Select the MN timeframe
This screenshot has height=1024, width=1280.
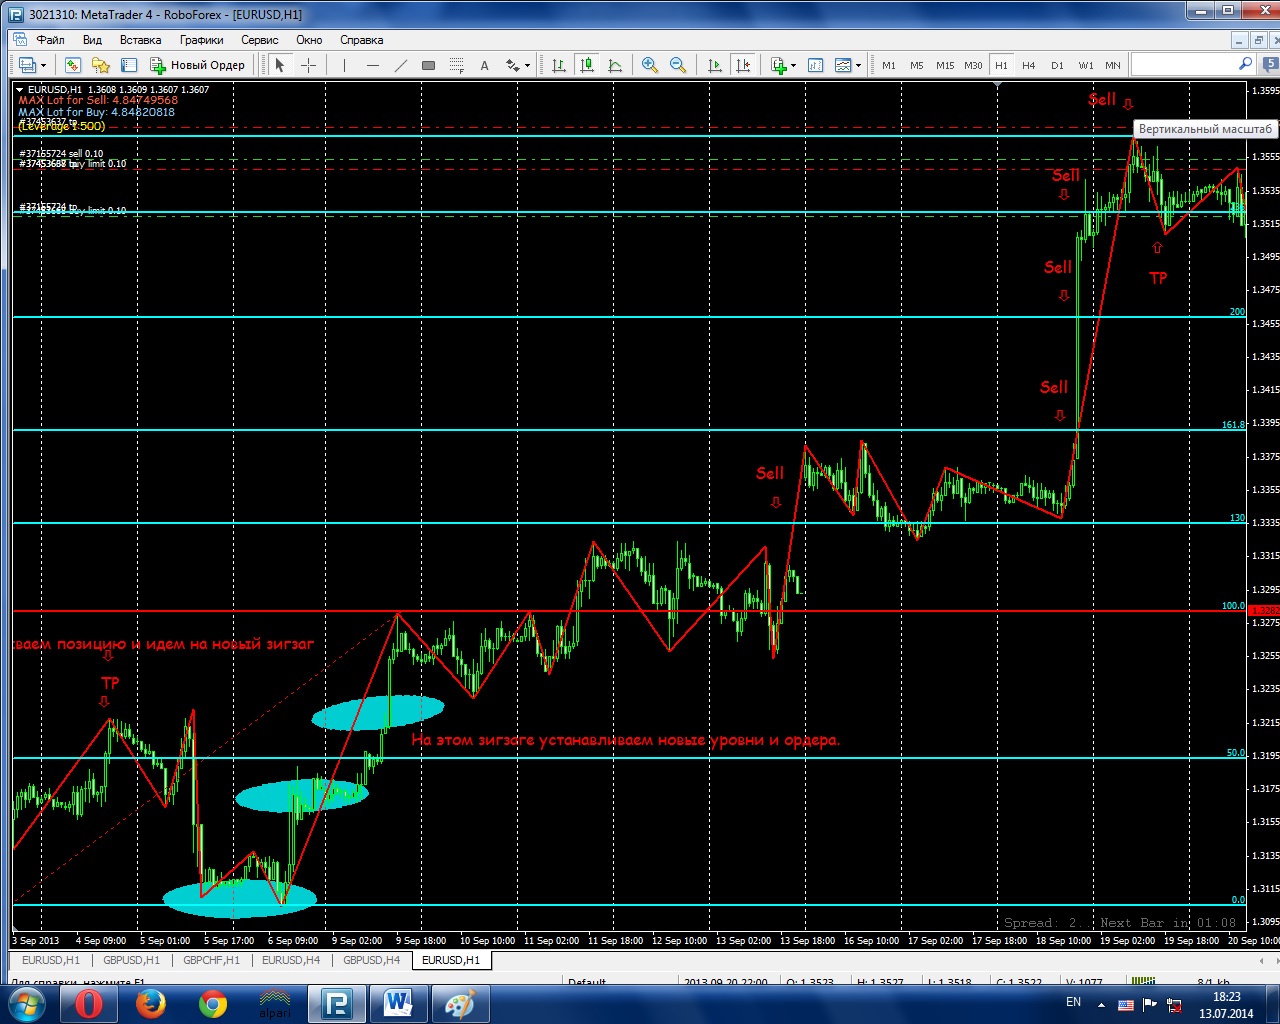pyautogui.click(x=1113, y=65)
